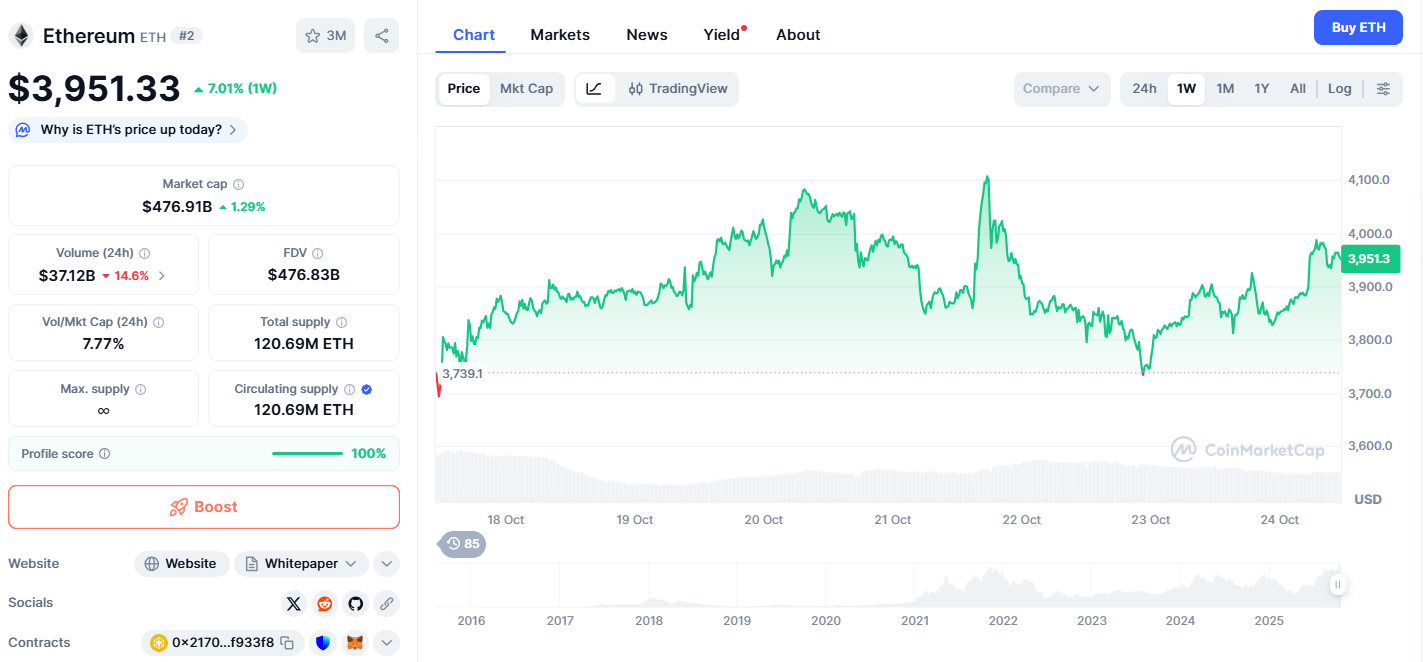1423x662 pixels.
Task: Switch to TradingView chart mode
Action: pos(678,89)
